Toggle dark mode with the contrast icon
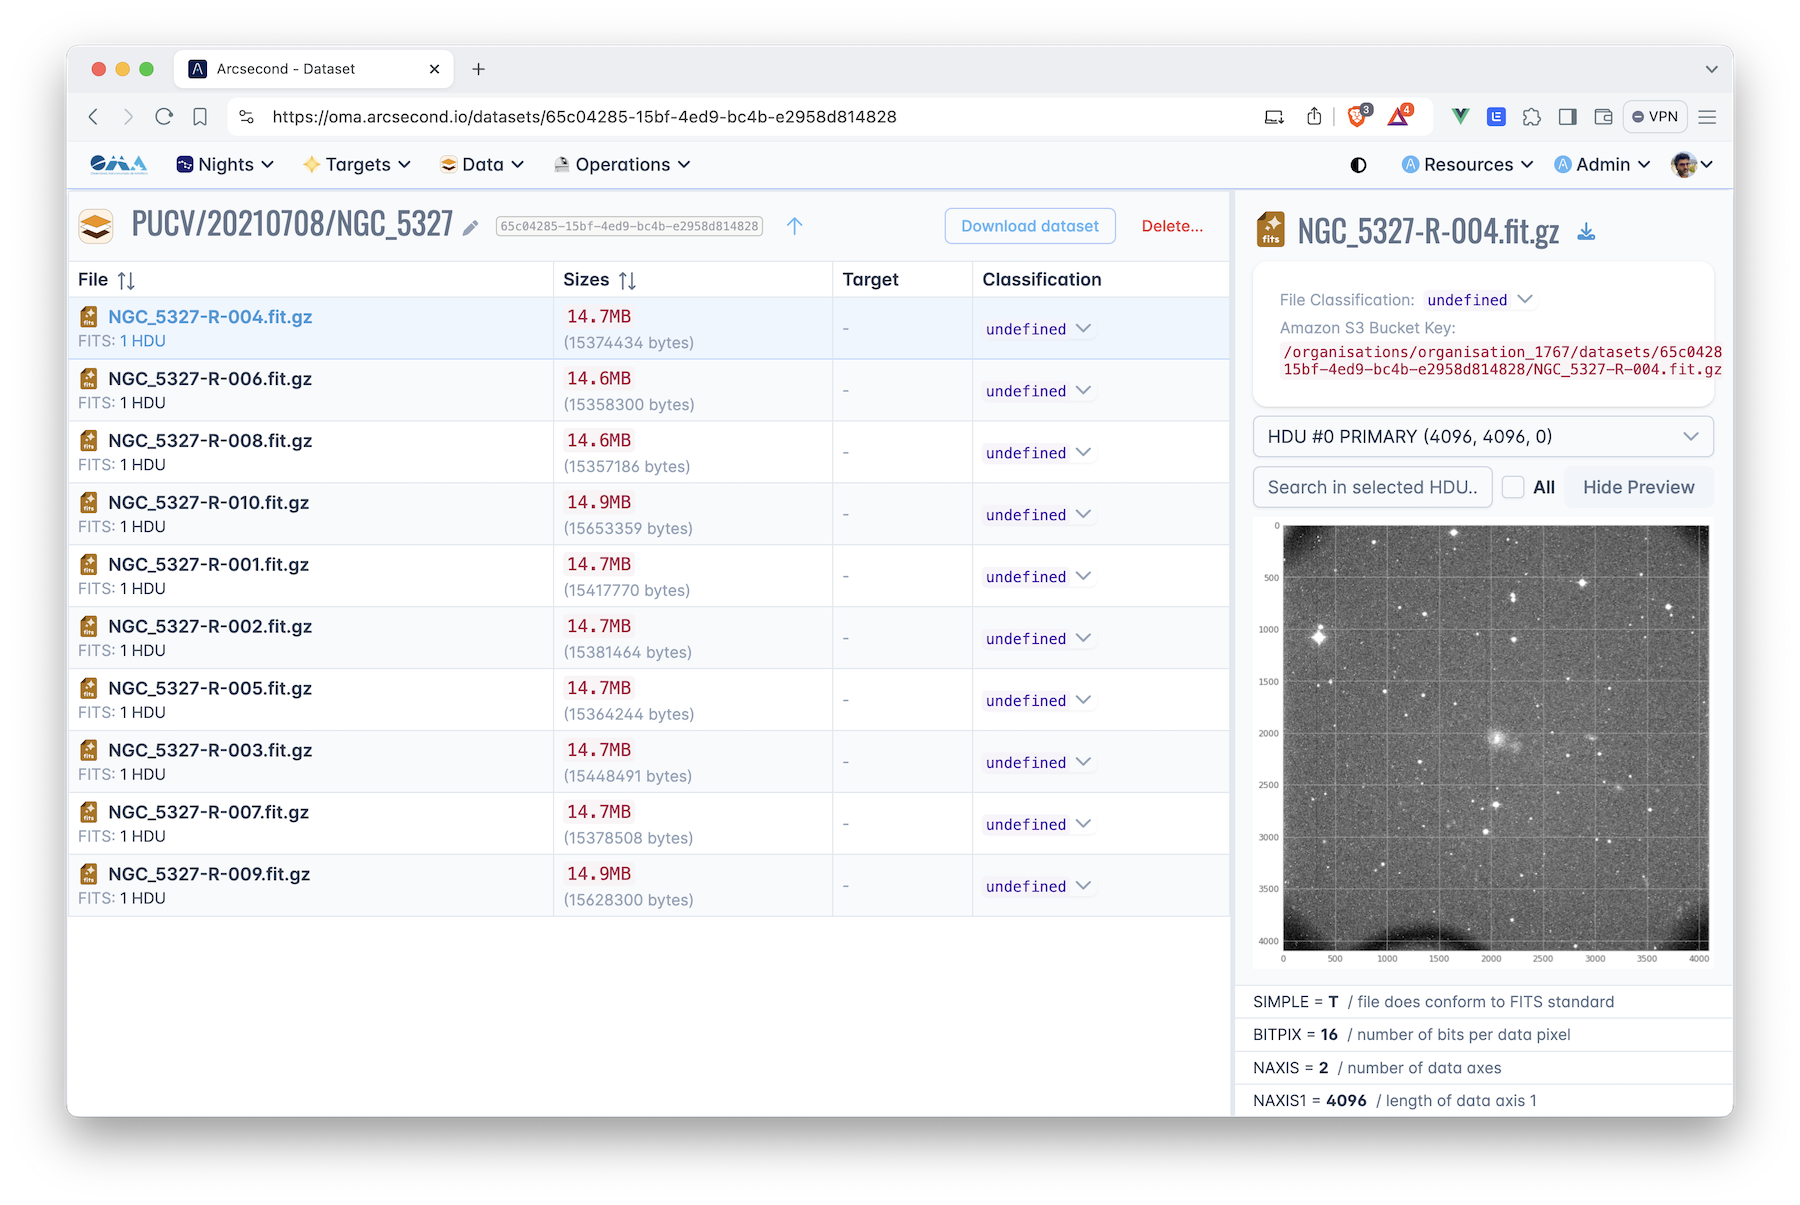Screen dimensions: 1800x1205 point(1357,165)
